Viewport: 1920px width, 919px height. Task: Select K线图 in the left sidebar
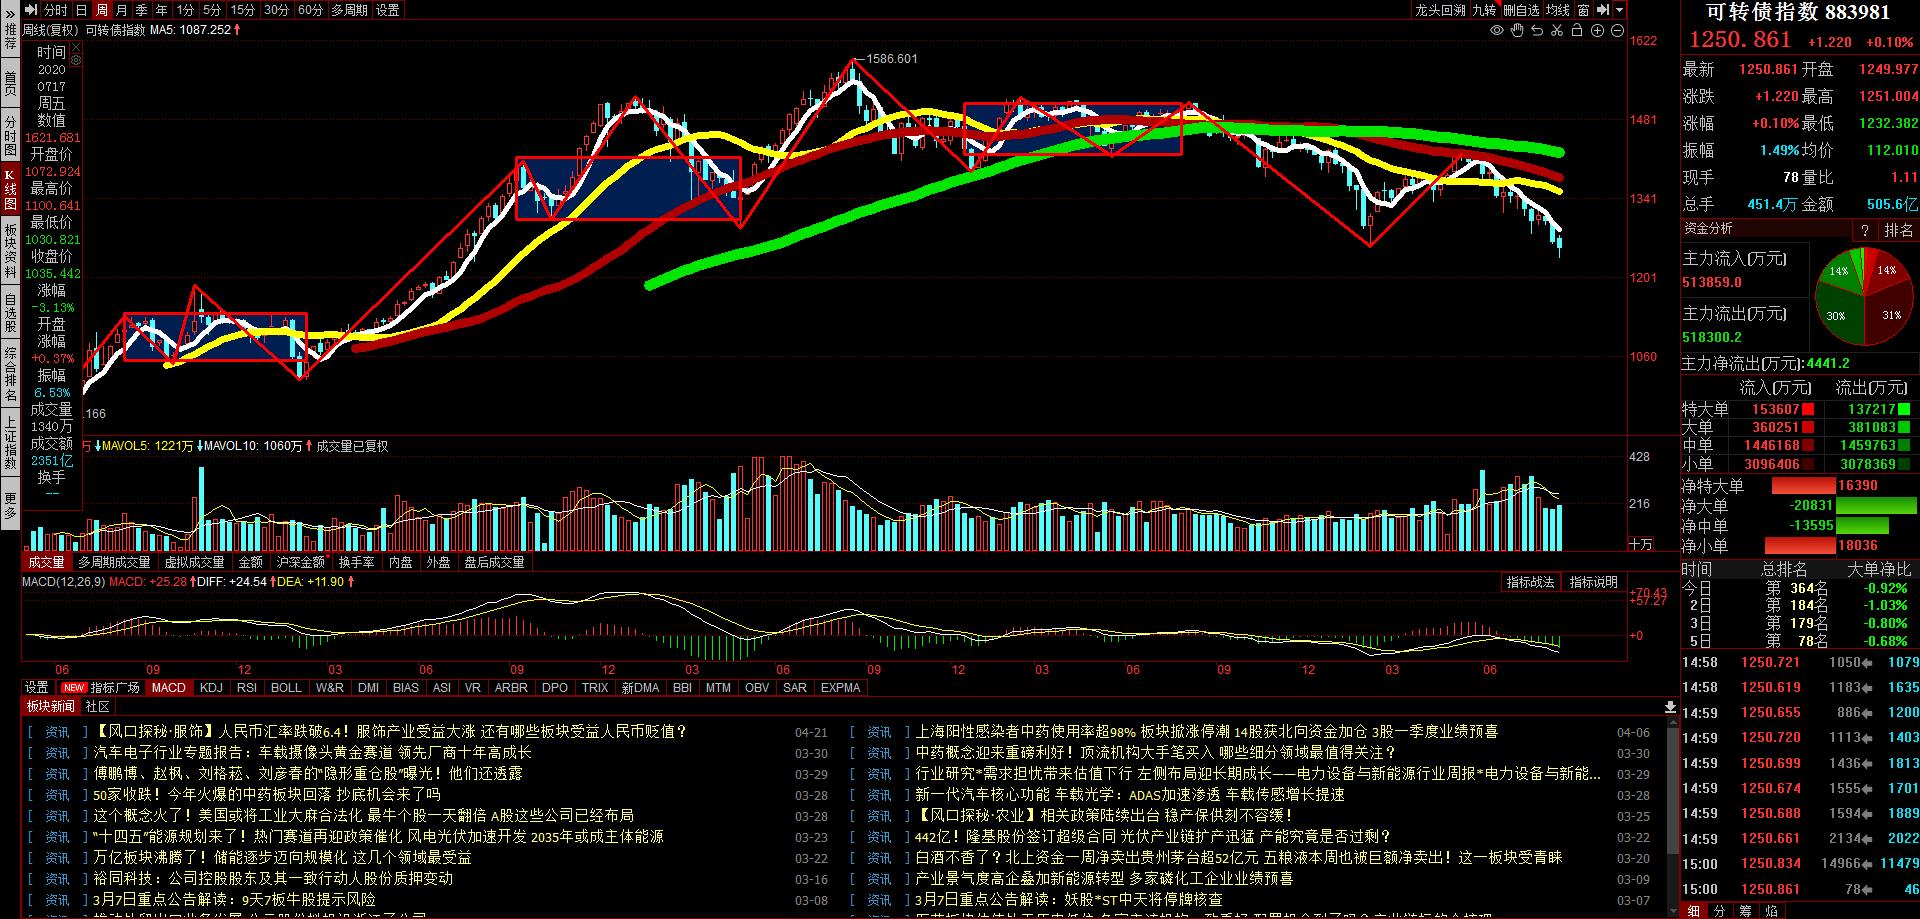pyautogui.click(x=10, y=190)
